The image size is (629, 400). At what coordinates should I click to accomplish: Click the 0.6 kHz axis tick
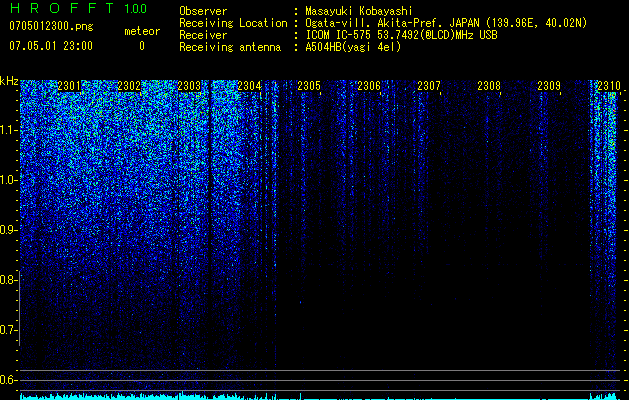tap(8, 380)
